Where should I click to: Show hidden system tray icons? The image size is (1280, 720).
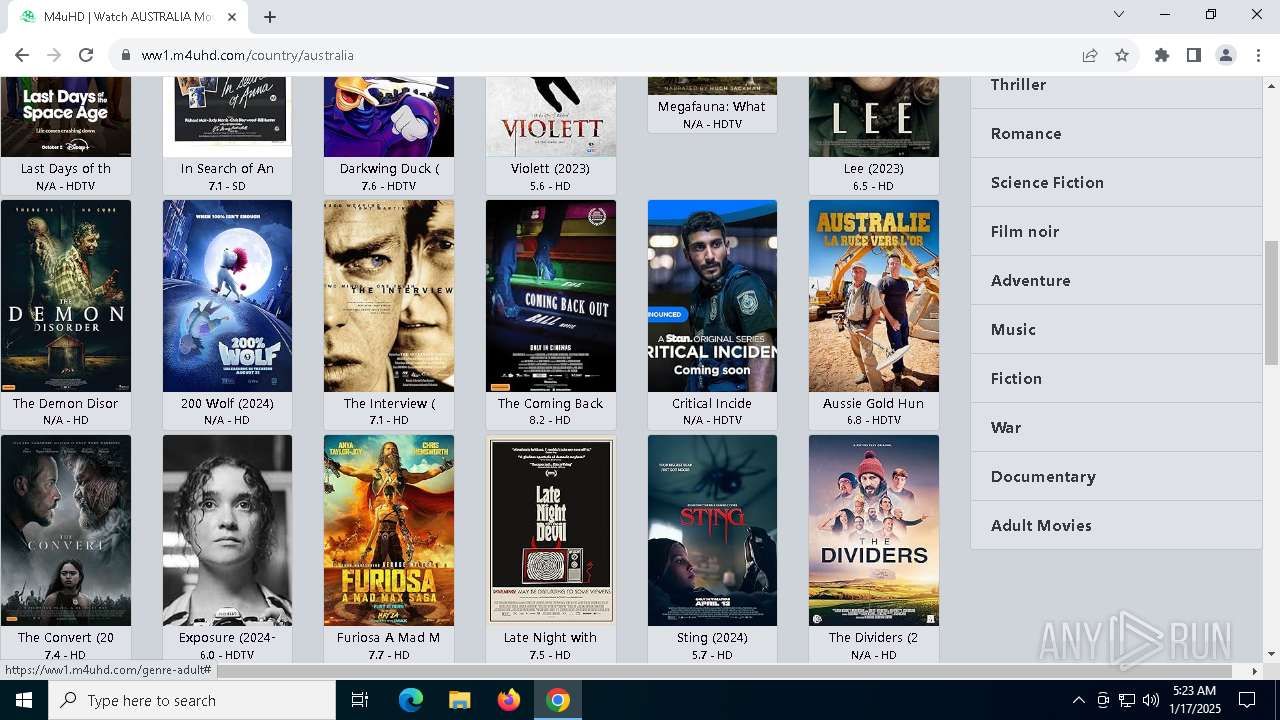point(1078,700)
